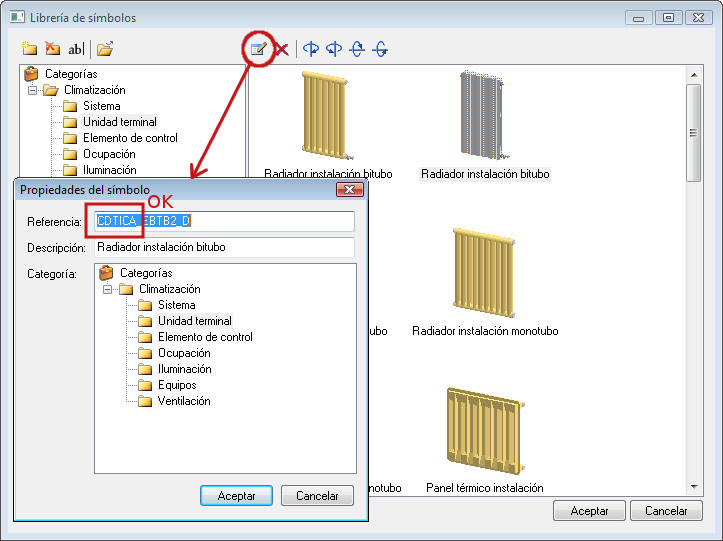This screenshot has height=541, width=723.
Task: Click Cancelar in Propiedades del símbolo dialog
Action: point(317,496)
